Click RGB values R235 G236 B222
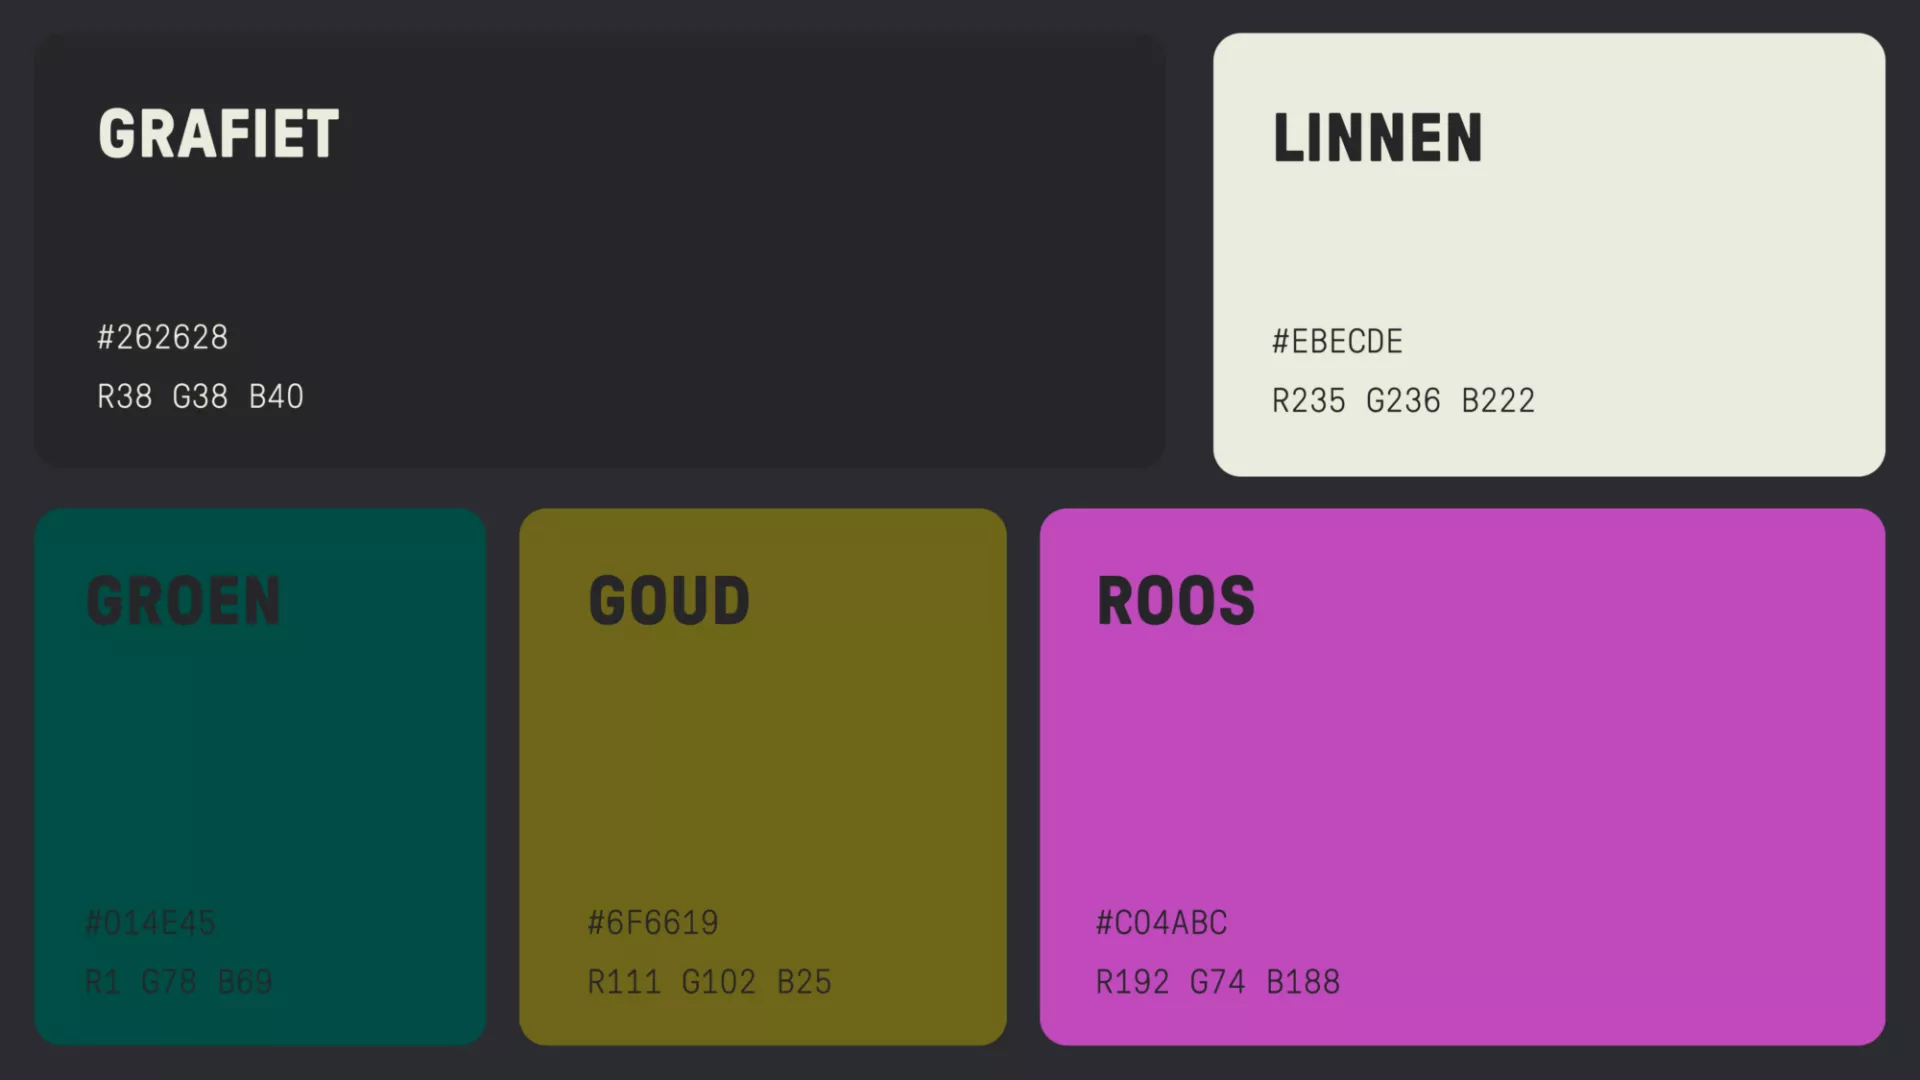 (1403, 401)
